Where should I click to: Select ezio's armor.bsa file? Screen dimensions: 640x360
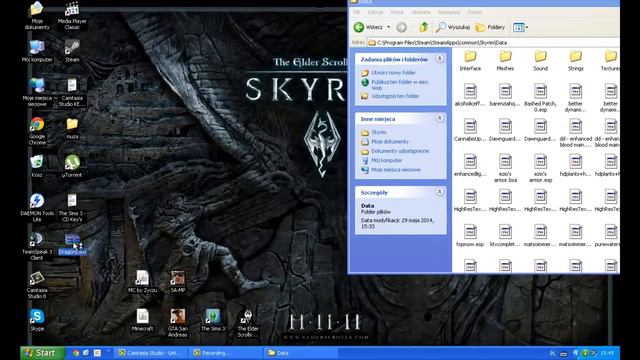click(505, 168)
